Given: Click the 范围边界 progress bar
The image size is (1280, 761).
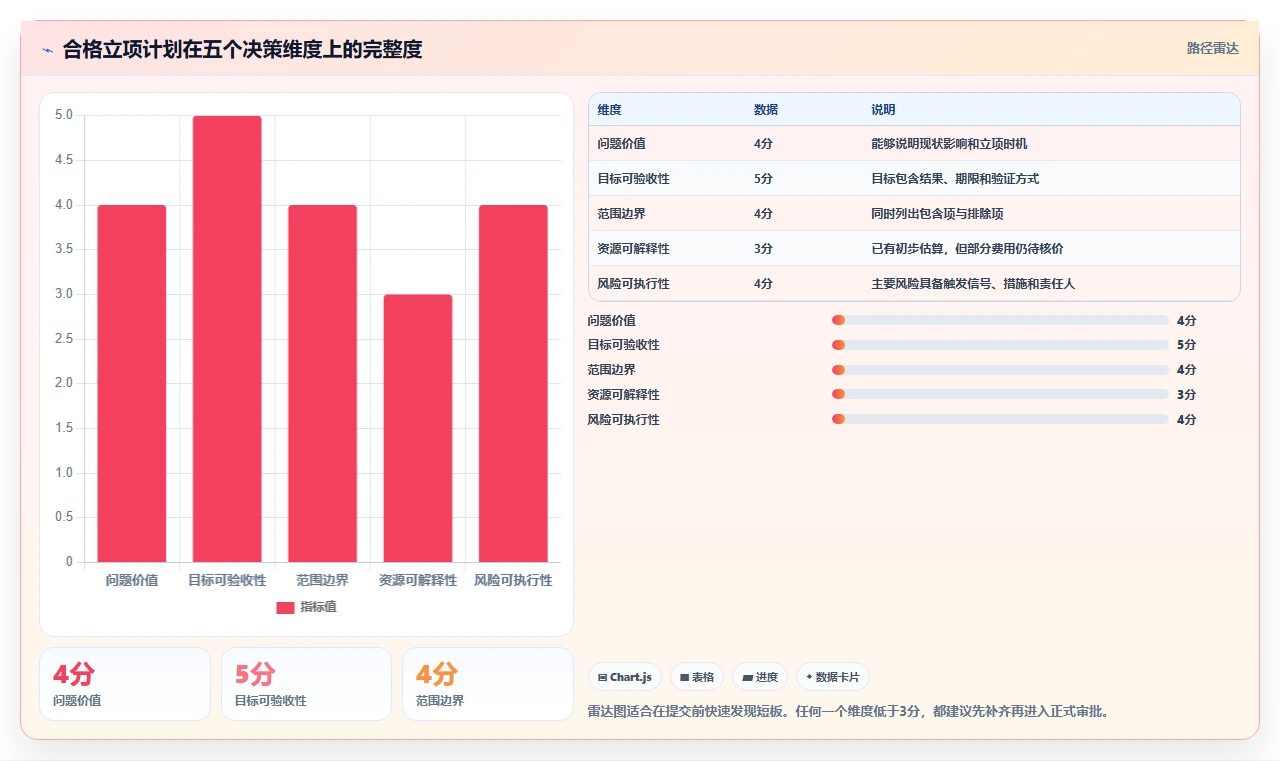Looking at the screenshot, I should [1000, 370].
